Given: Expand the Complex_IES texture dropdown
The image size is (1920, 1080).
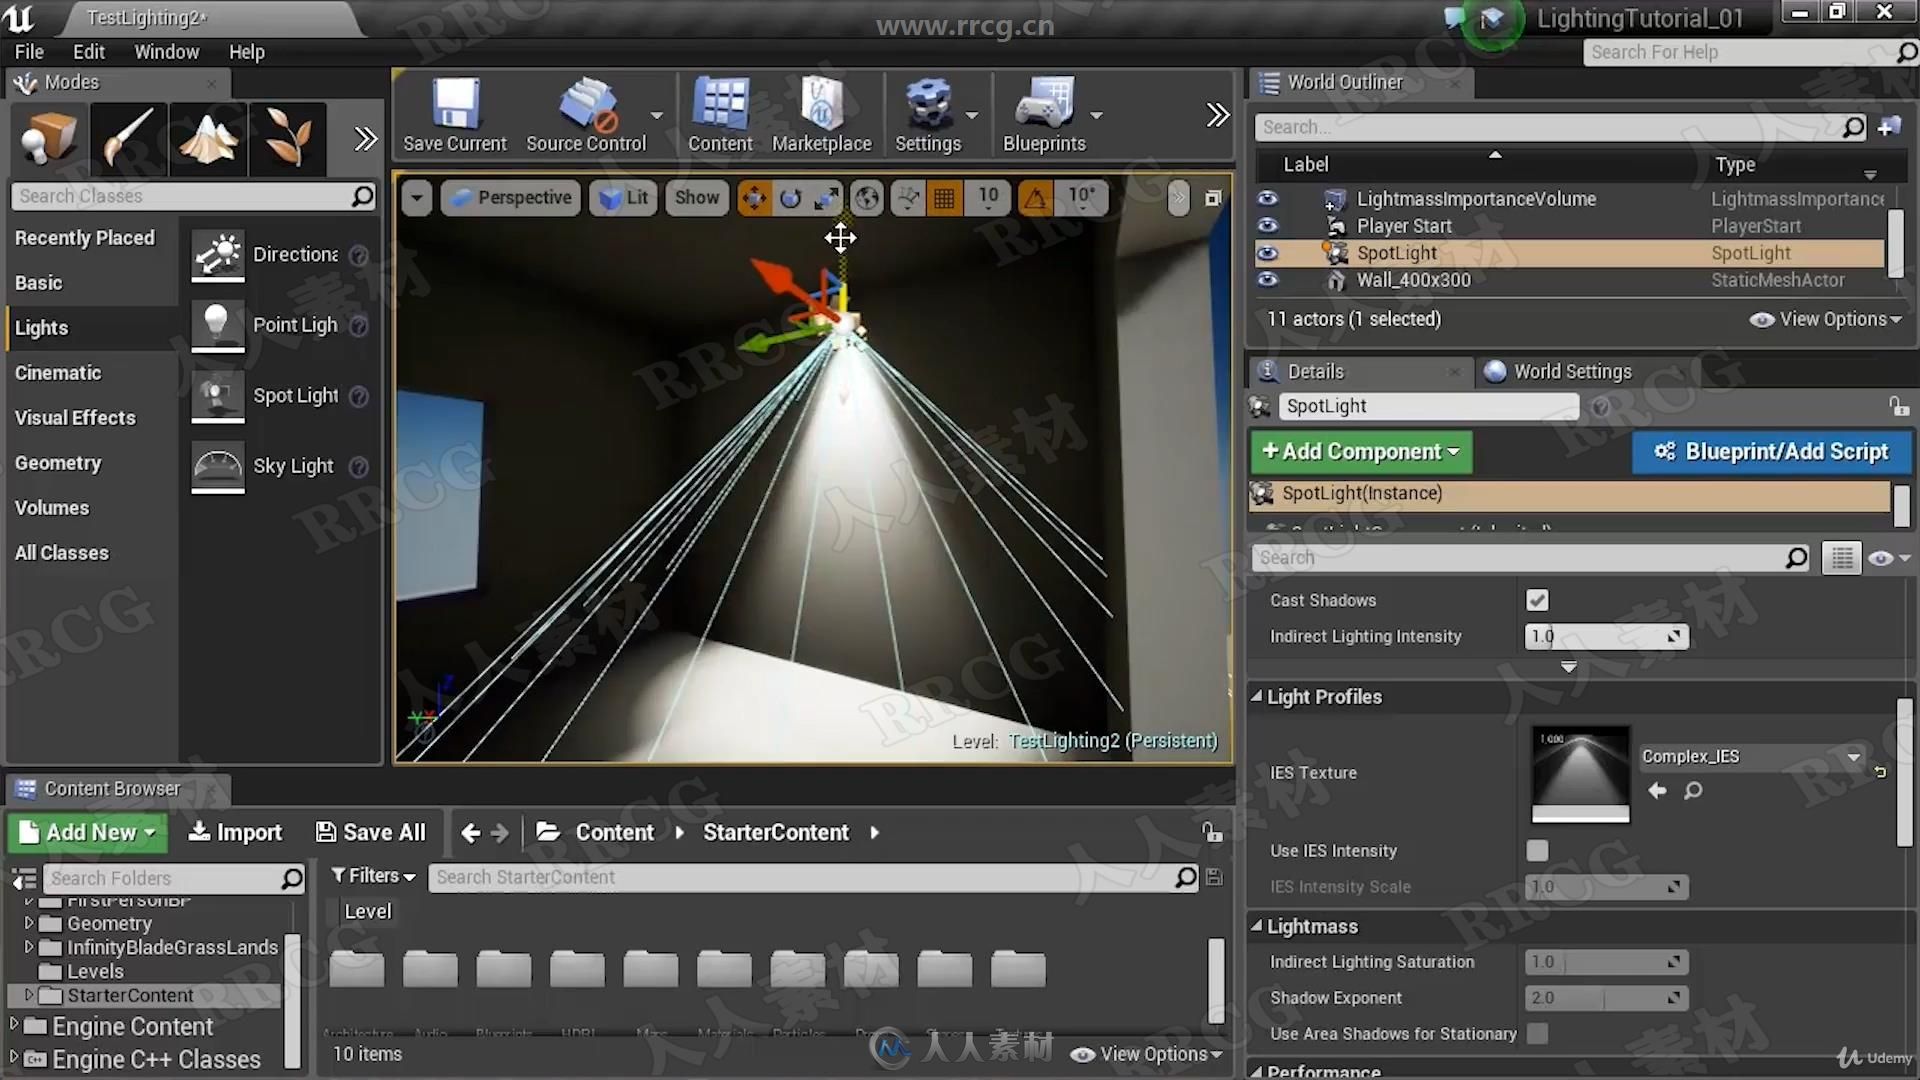Looking at the screenshot, I should click(1855, 754).
